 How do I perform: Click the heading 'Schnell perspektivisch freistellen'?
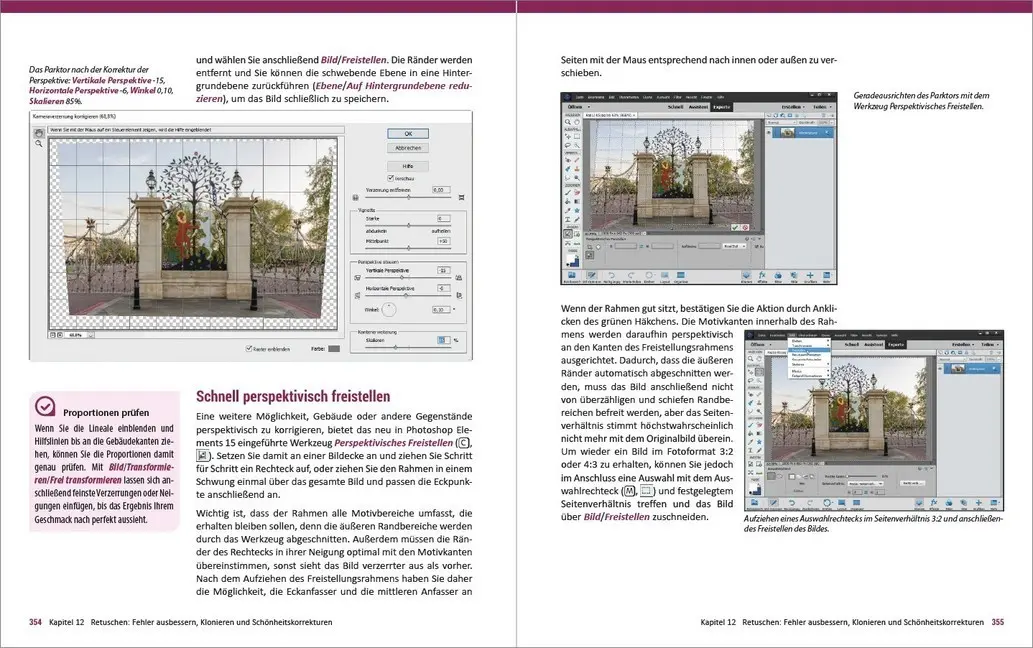click(x=293, y=396)
